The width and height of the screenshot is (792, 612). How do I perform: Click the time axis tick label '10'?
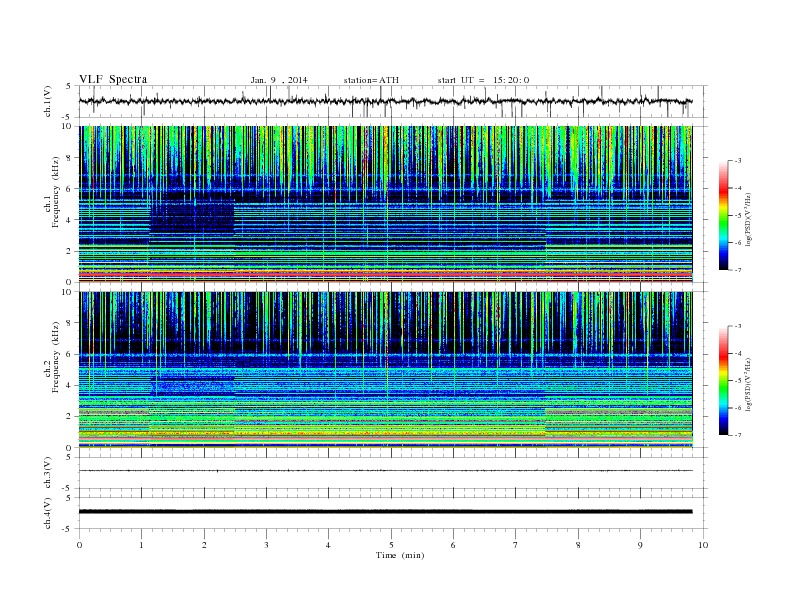pos(703,545)
